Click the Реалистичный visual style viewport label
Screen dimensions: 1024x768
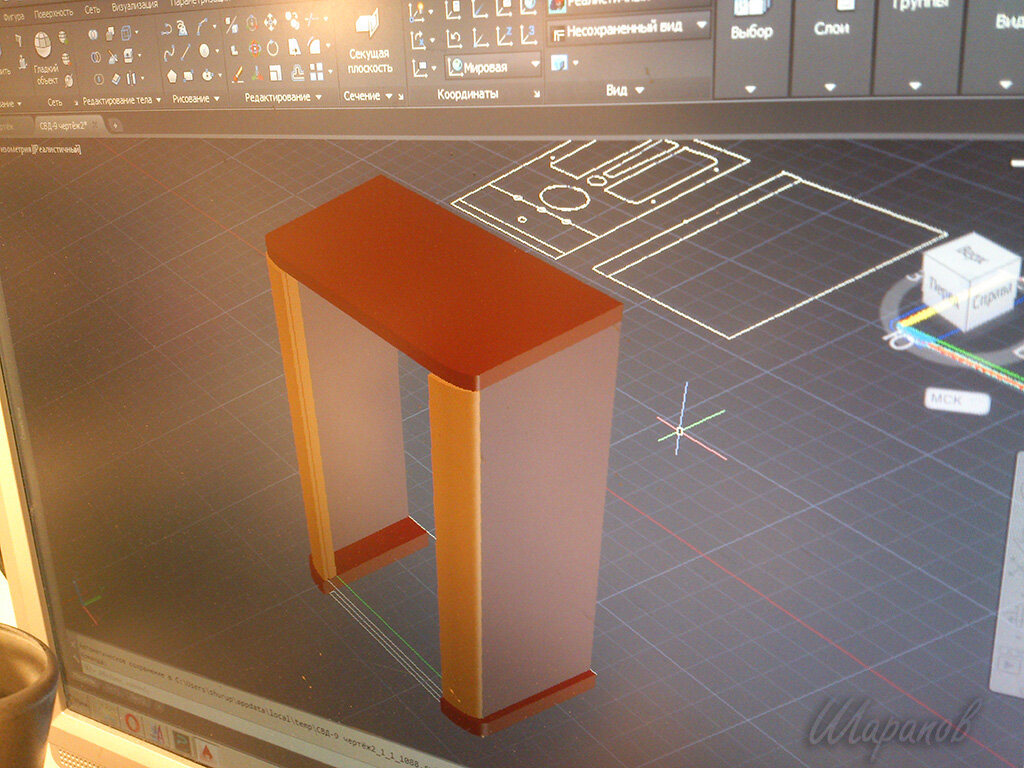point(57,150)
